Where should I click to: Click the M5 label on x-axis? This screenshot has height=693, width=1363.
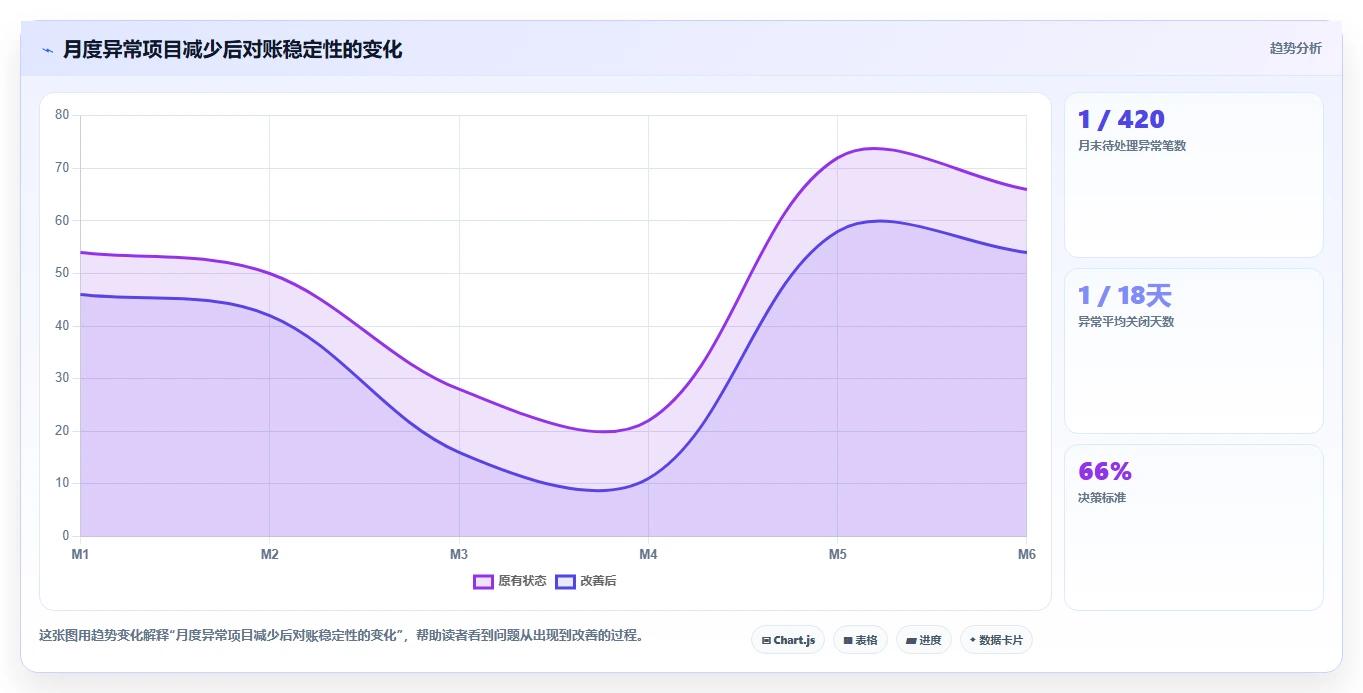click(x=838, y=554)
